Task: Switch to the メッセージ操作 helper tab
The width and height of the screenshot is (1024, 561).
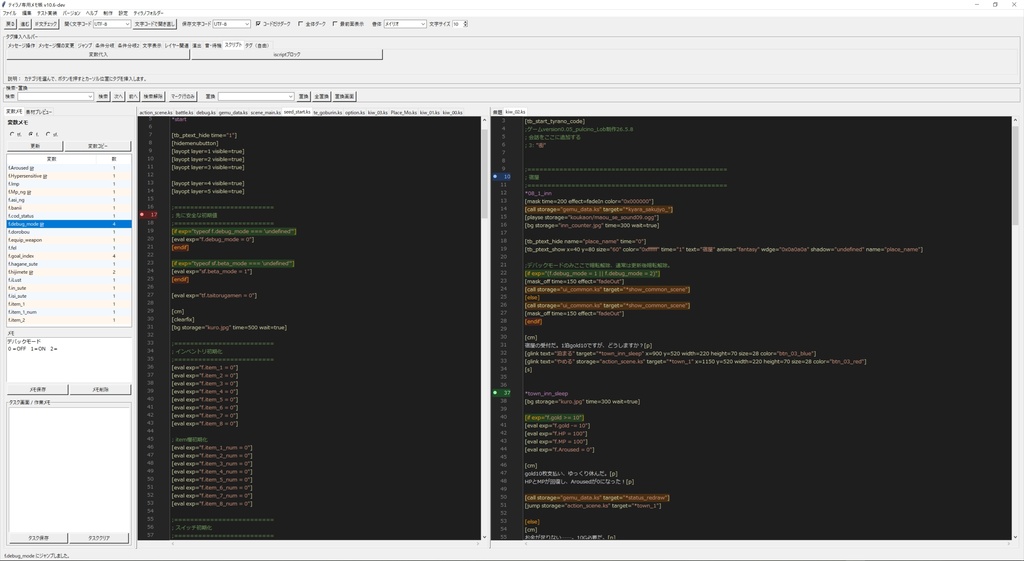Action: 21,46
